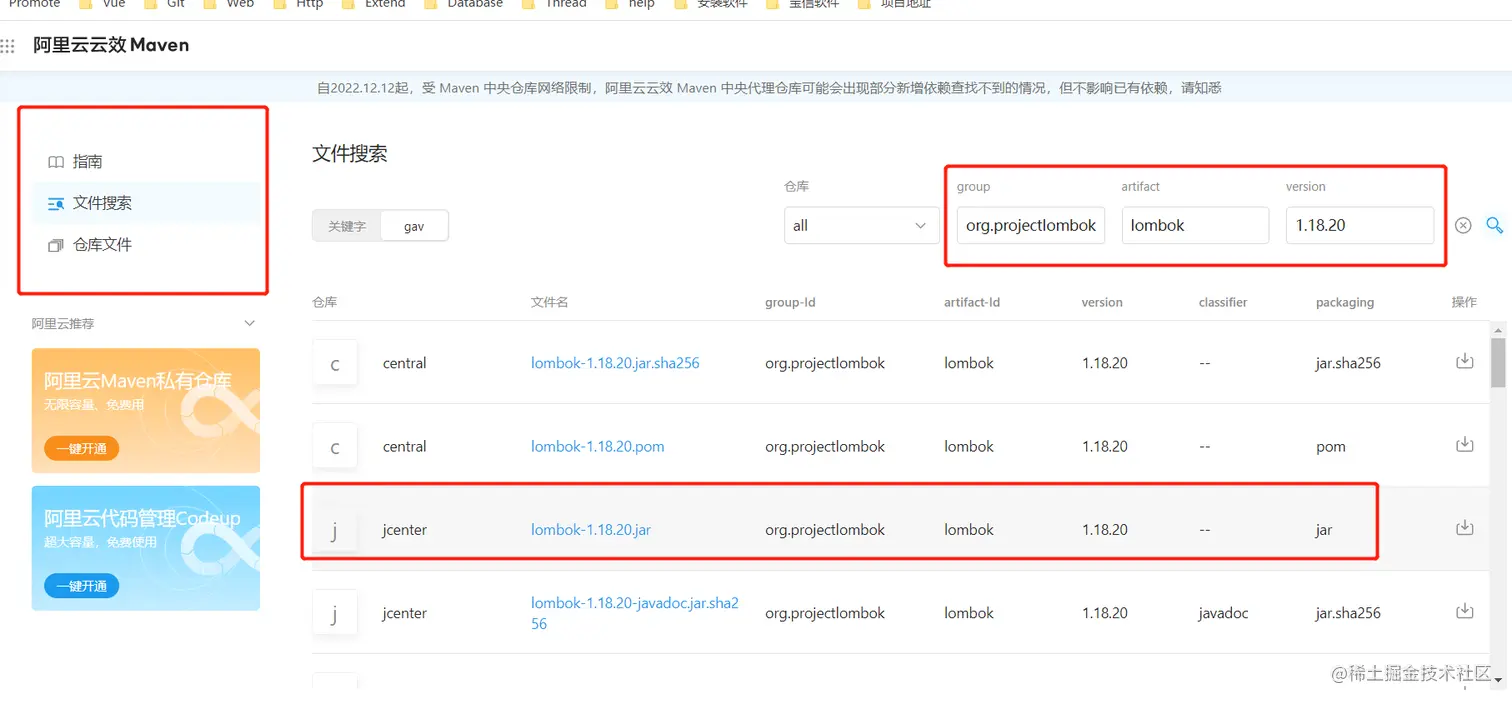Open the lombok-1.18.20.pom link

[597, 446]
